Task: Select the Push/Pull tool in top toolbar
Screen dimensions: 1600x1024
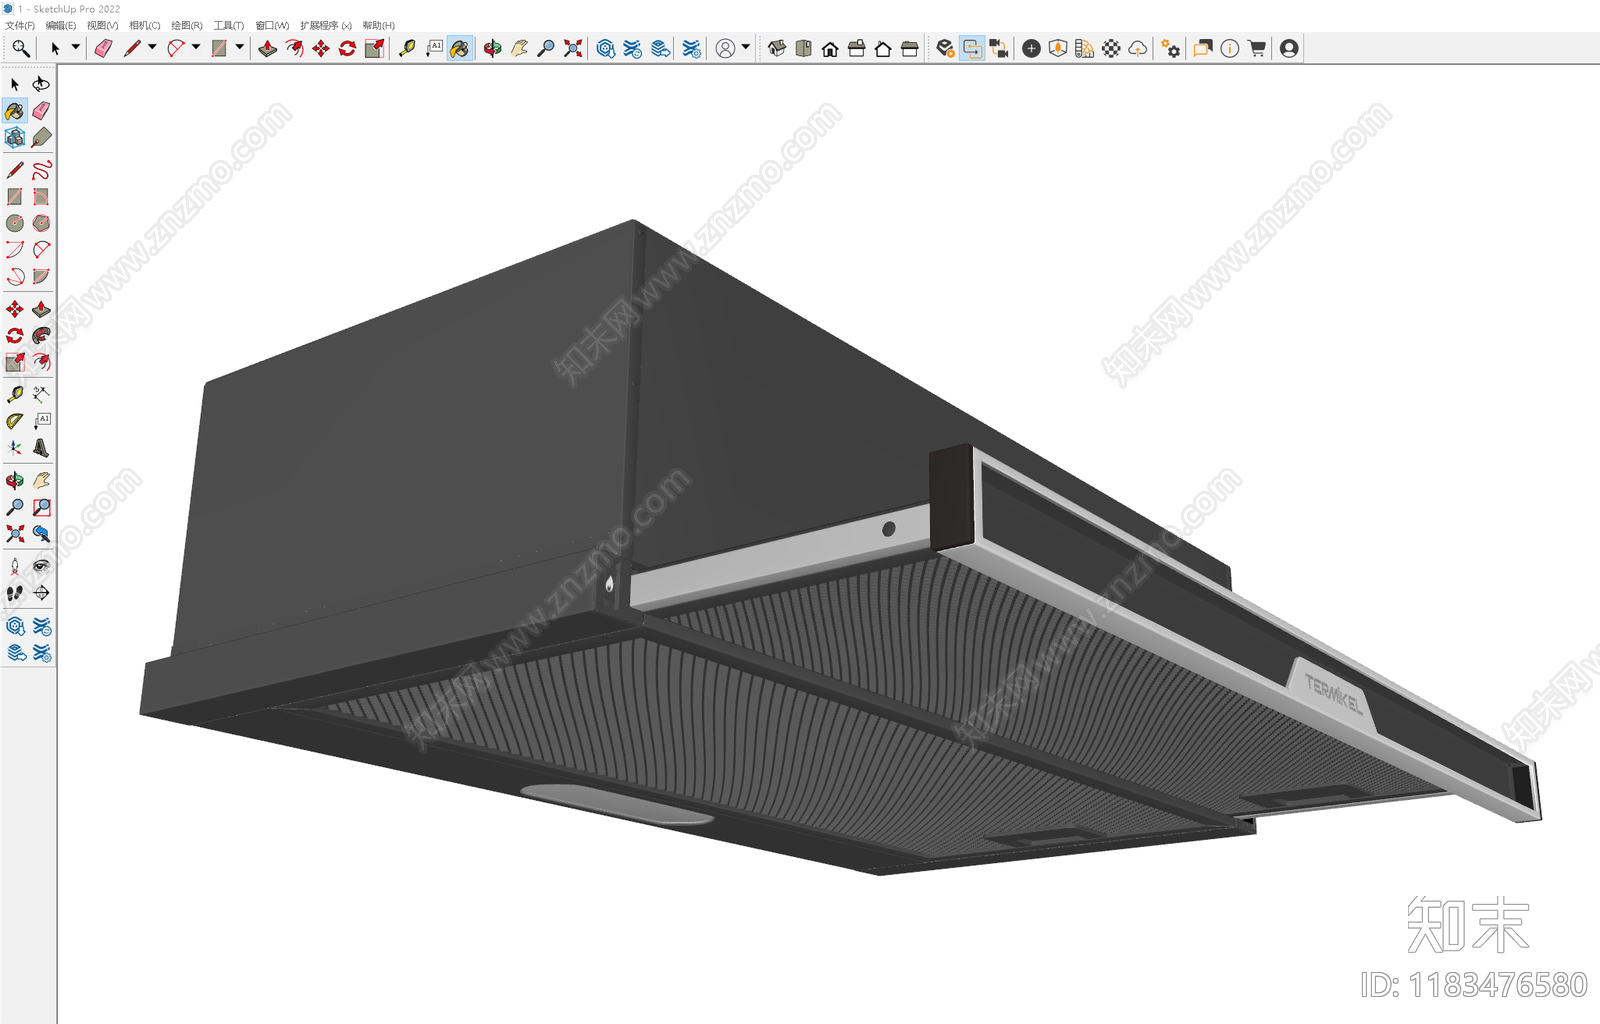Action: click(x=267, y=48)
